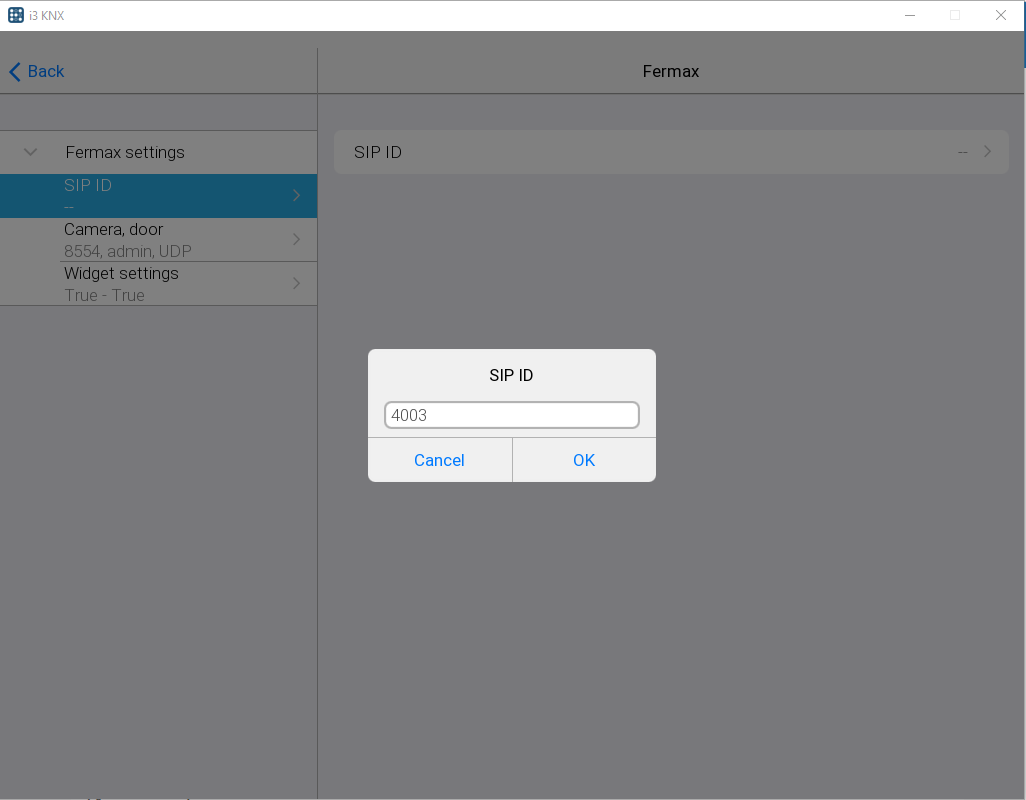Collapse the Fermax settings section chevron
The image size is (1026, 800).
[30, 152]
